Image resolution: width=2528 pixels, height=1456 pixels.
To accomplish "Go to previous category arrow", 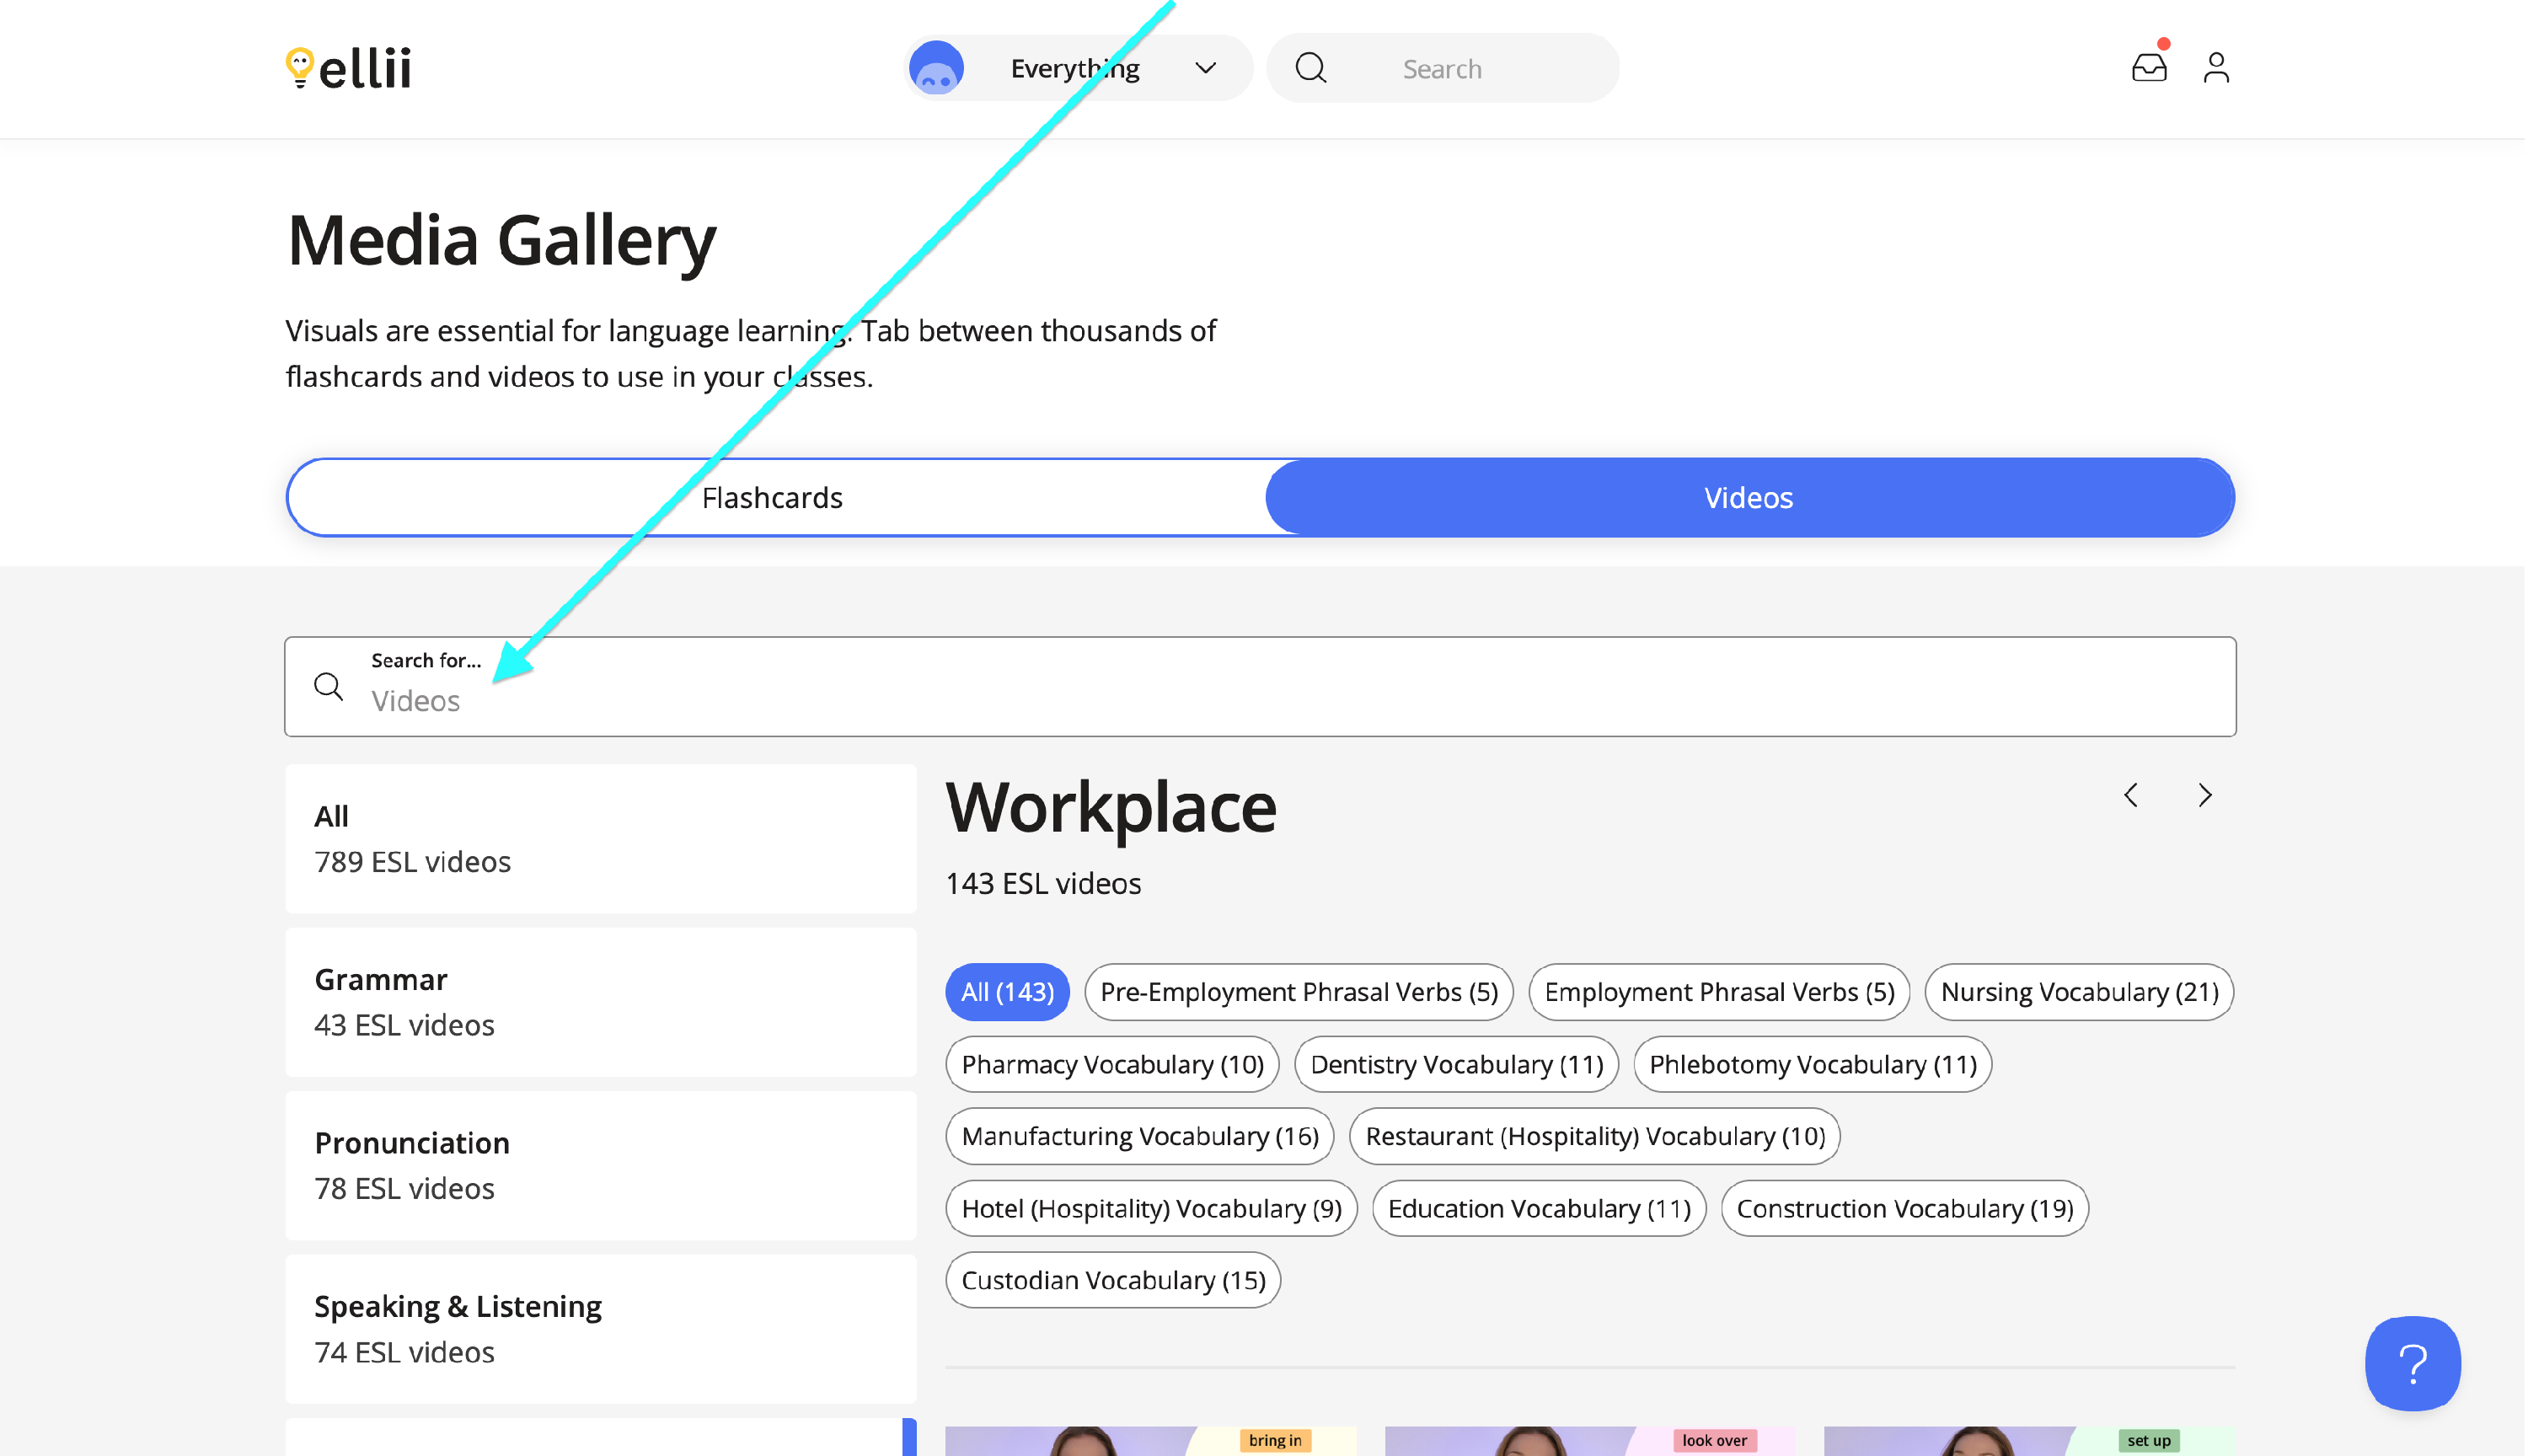I will click(2132, 795).
